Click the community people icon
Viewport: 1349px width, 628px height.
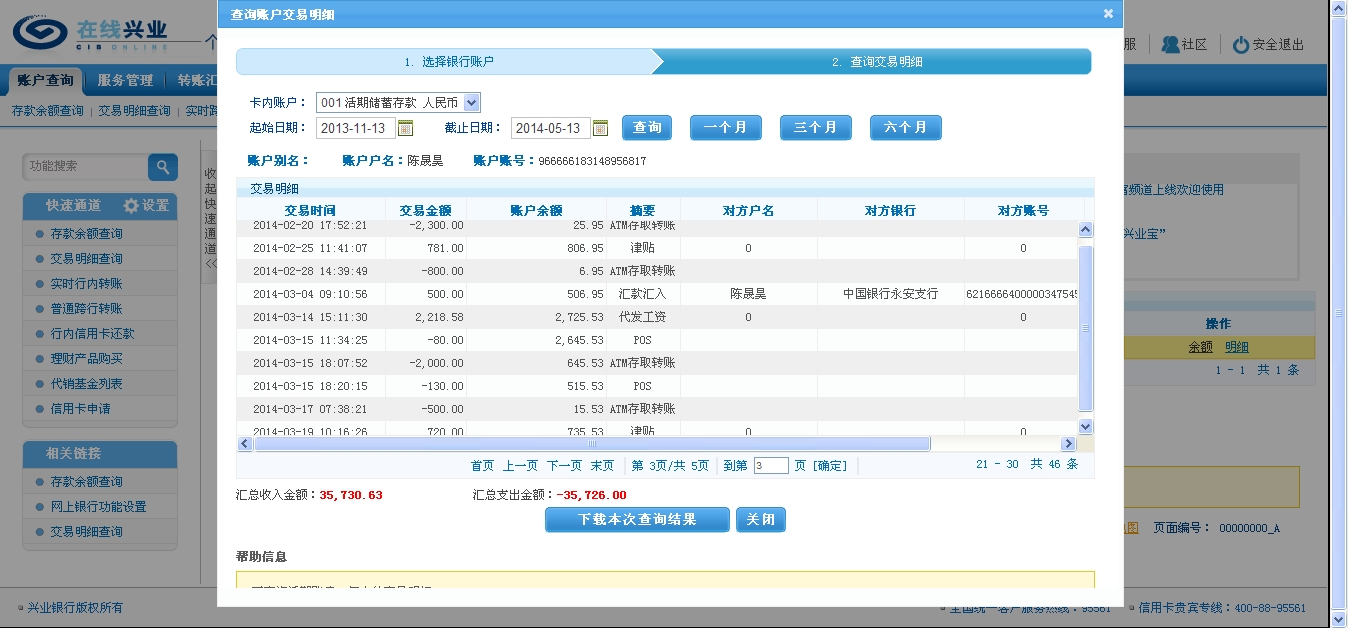pos(1170,45)
